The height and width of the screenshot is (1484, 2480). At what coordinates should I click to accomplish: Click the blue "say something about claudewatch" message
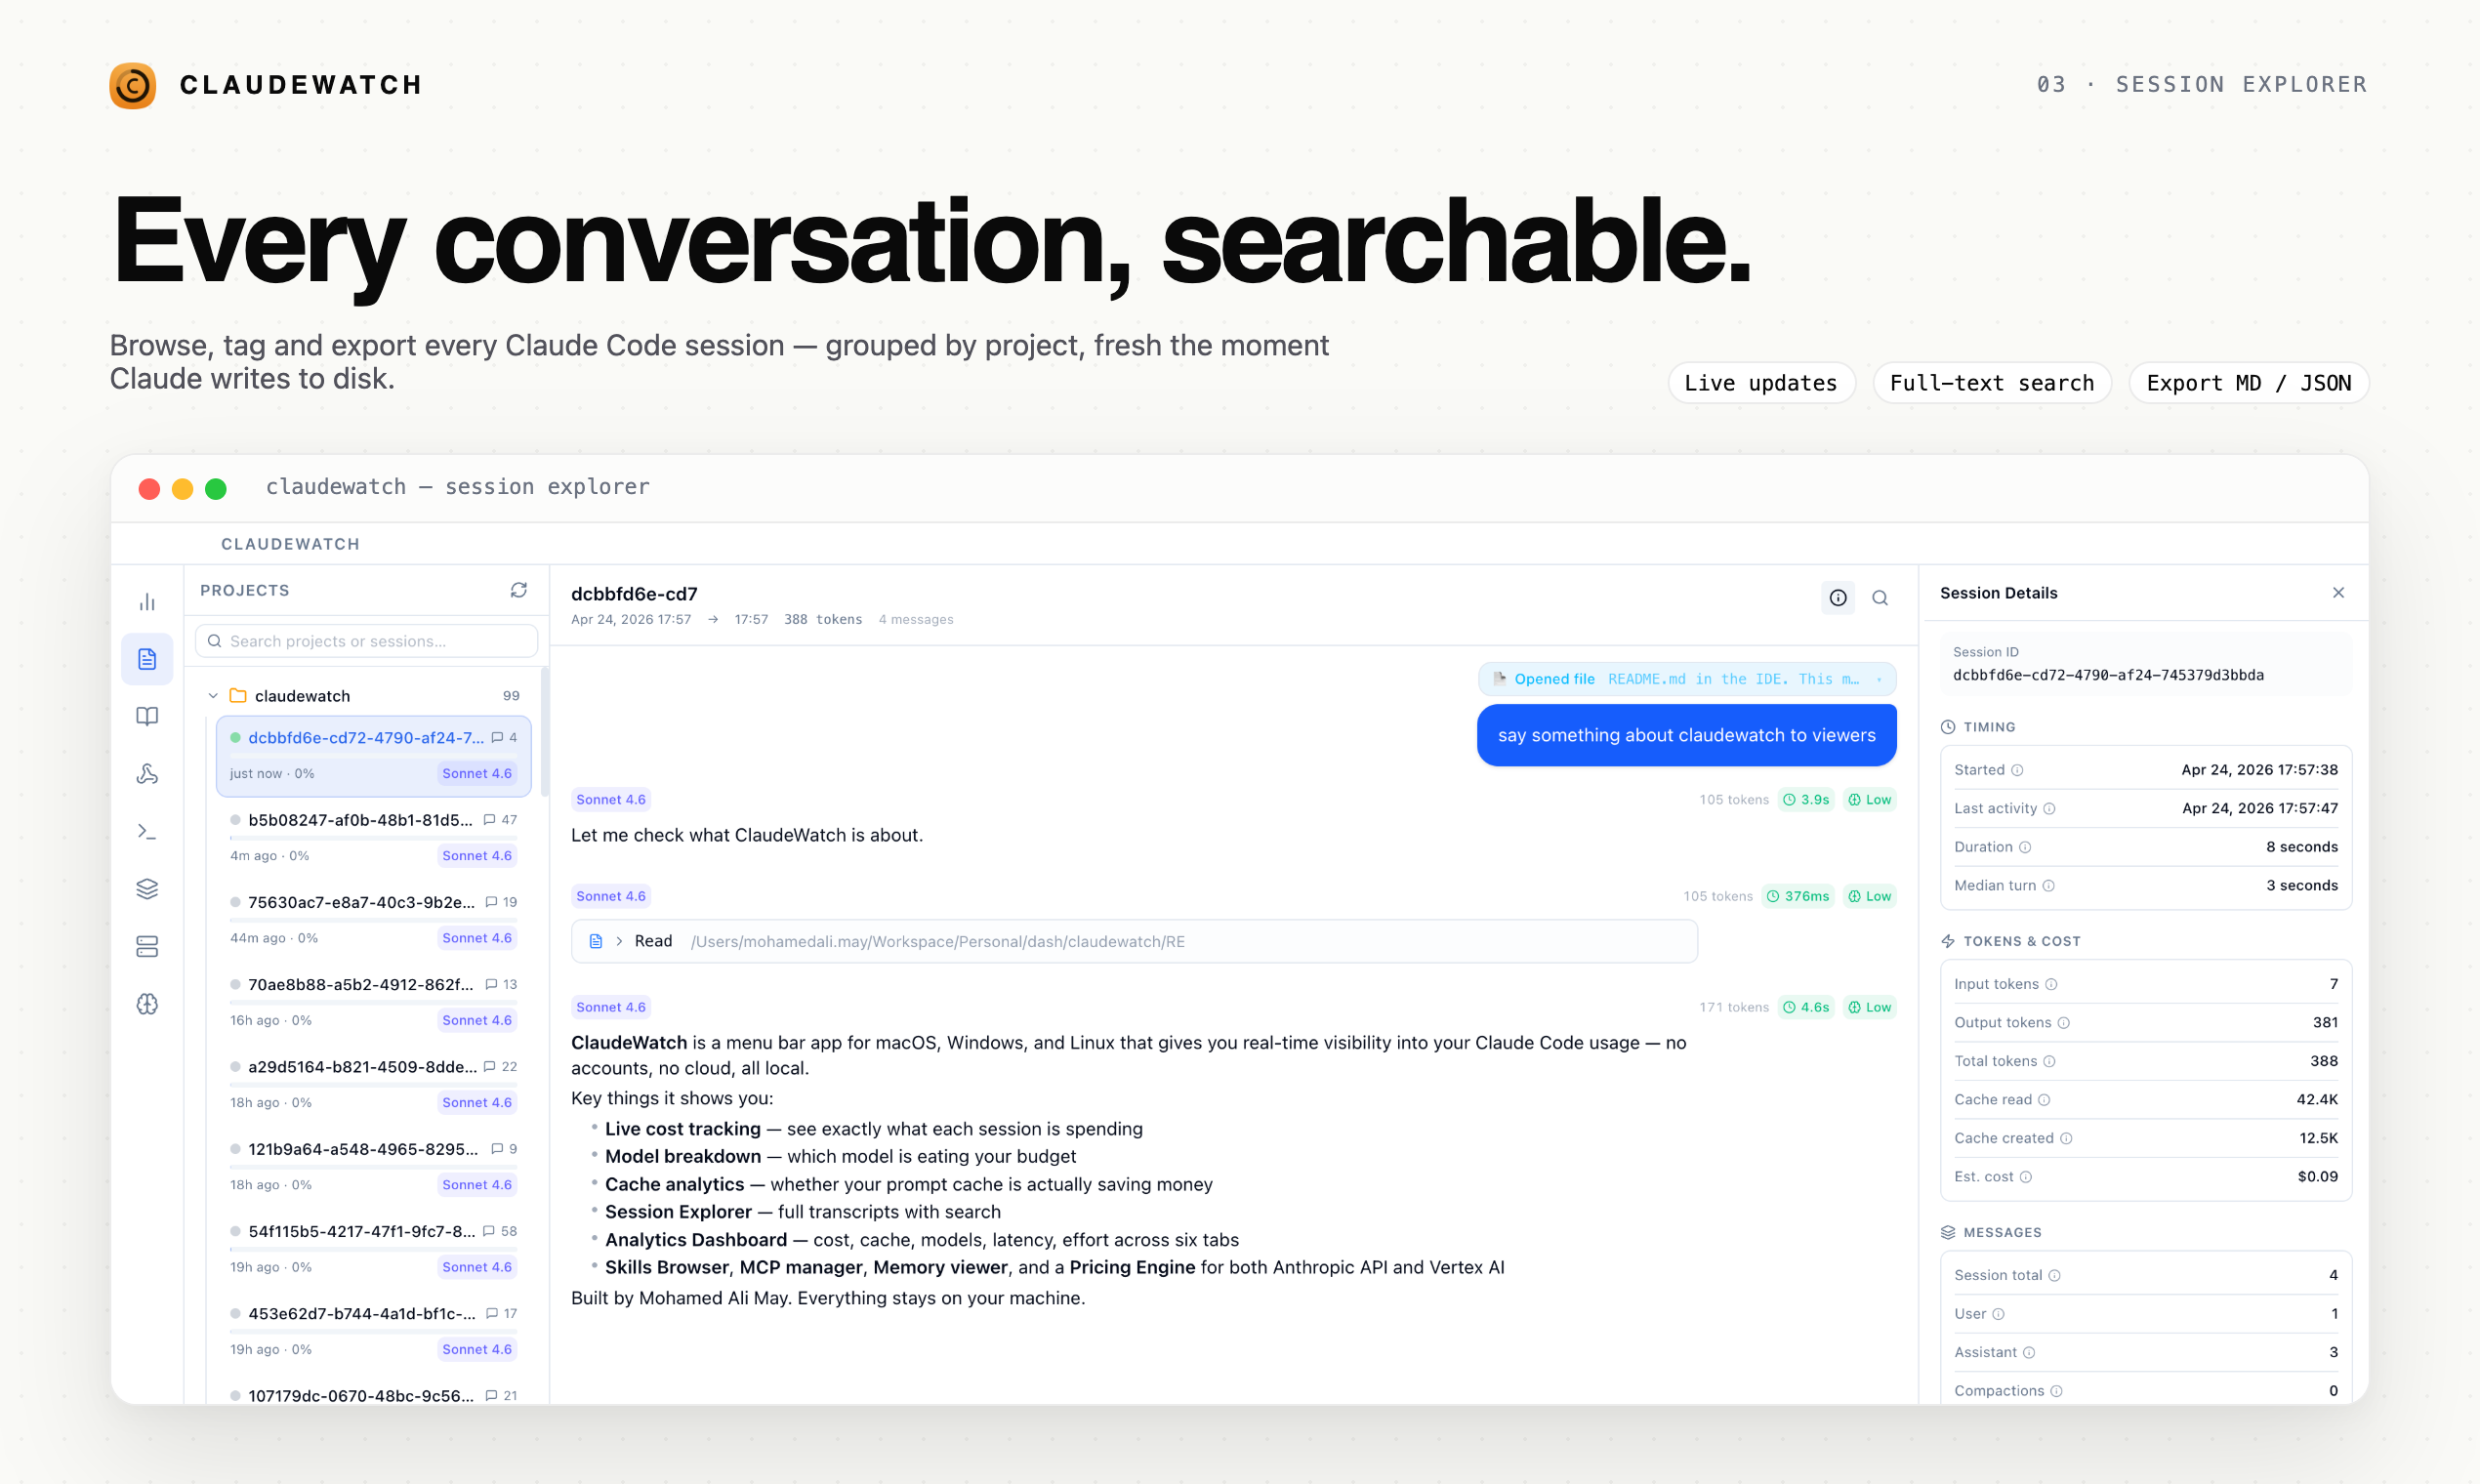(x=1687, y=735)
